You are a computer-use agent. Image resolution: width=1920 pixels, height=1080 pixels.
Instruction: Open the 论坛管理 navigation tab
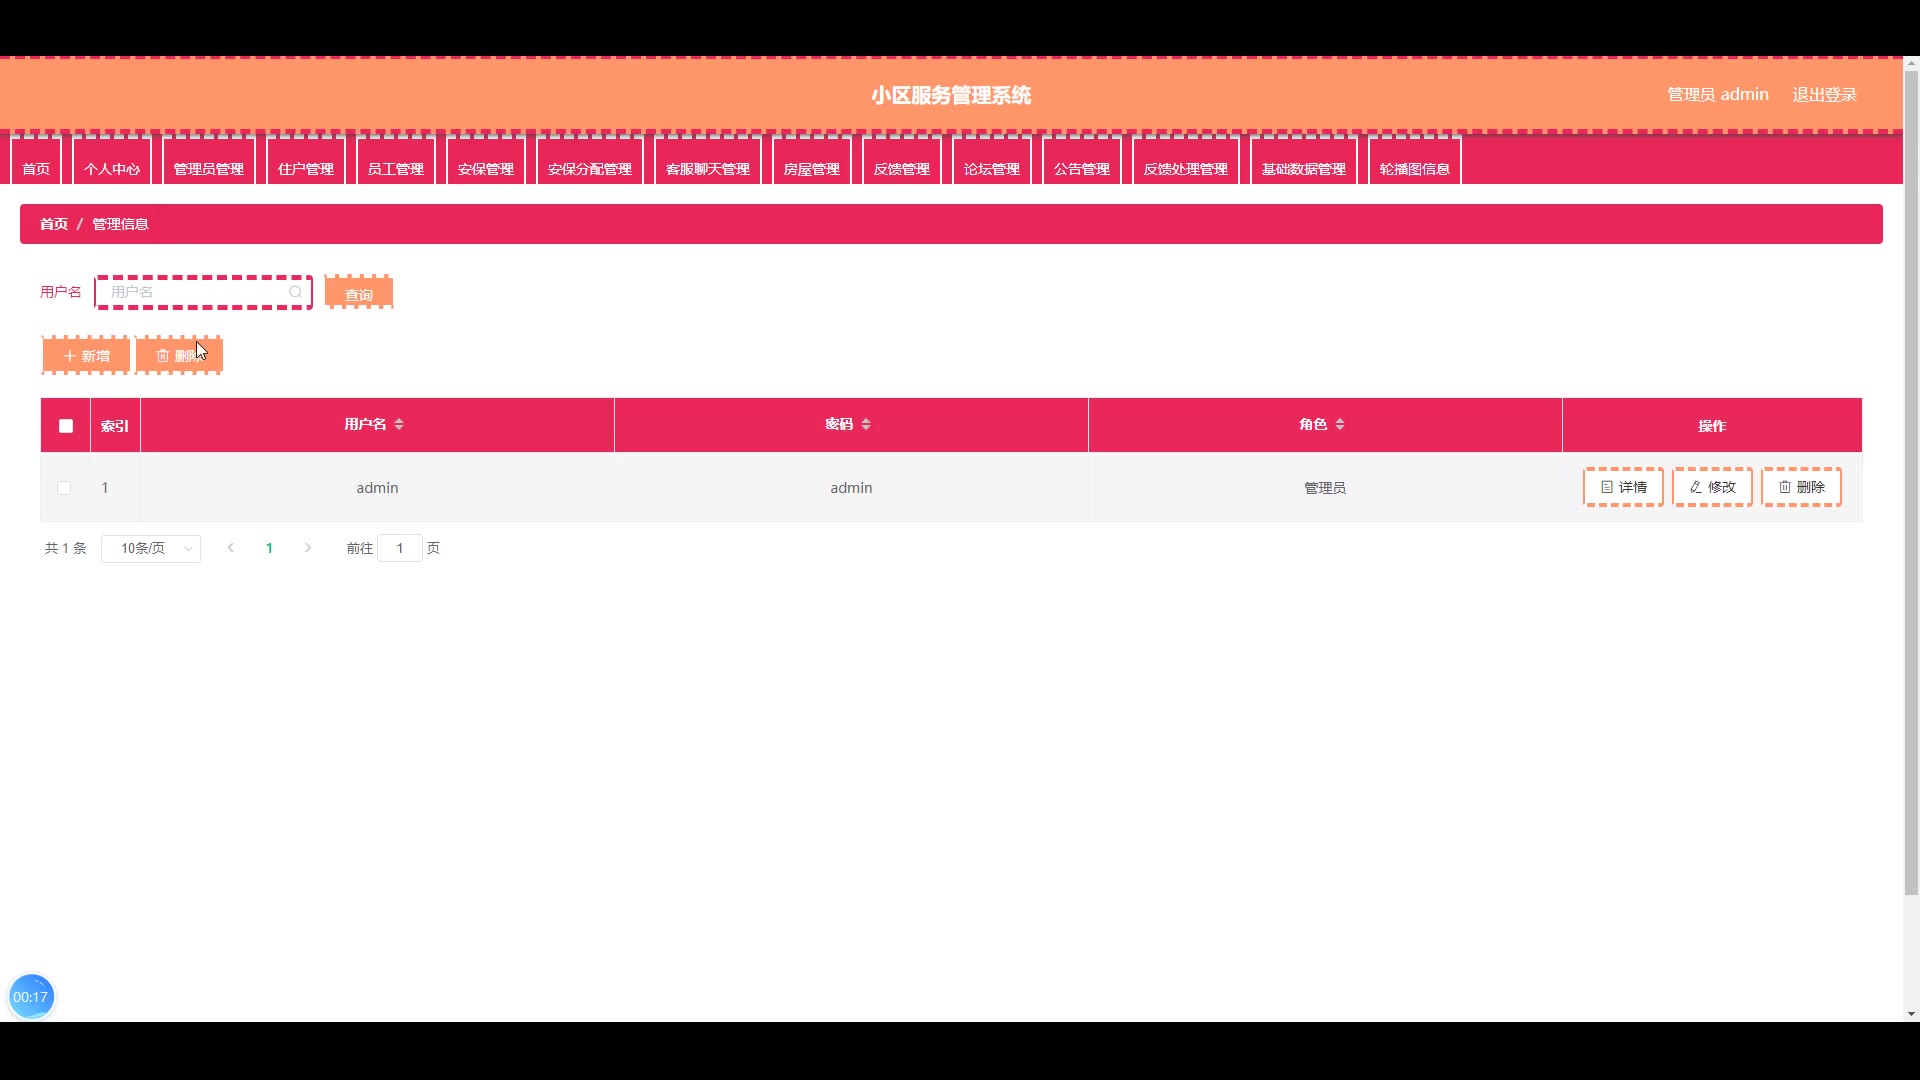coord(992,162)
